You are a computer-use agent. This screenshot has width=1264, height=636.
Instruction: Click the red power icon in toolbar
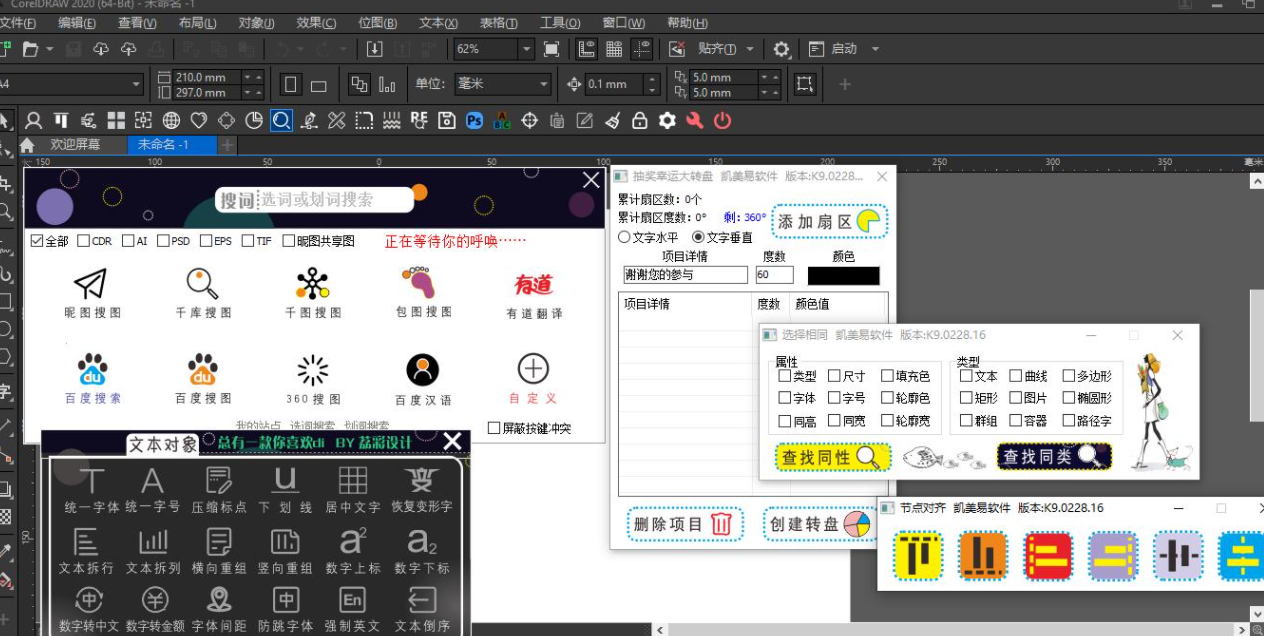pos(722,121)
